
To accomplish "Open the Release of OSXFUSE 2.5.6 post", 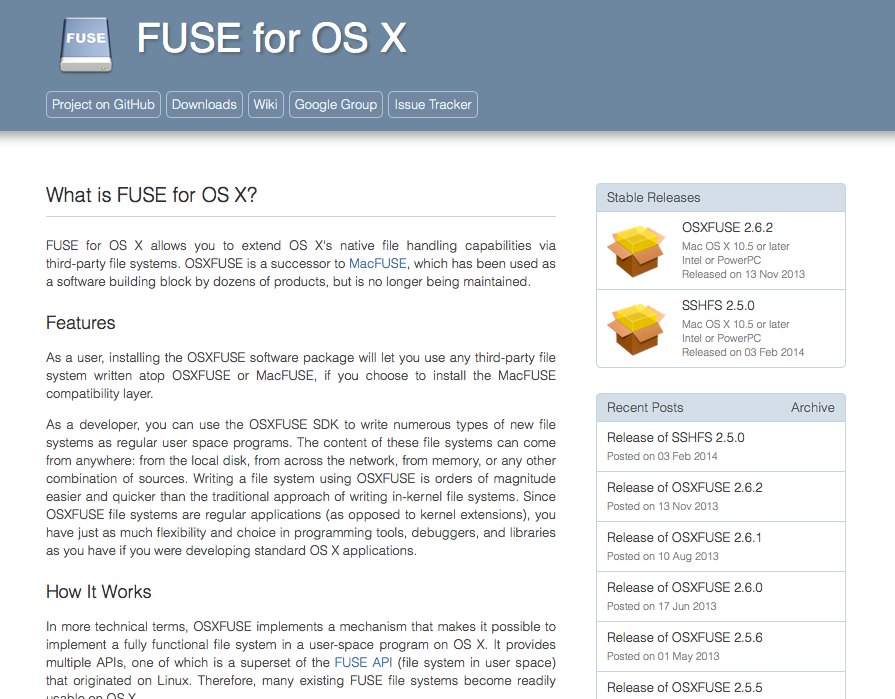I will tap(684, 638).
